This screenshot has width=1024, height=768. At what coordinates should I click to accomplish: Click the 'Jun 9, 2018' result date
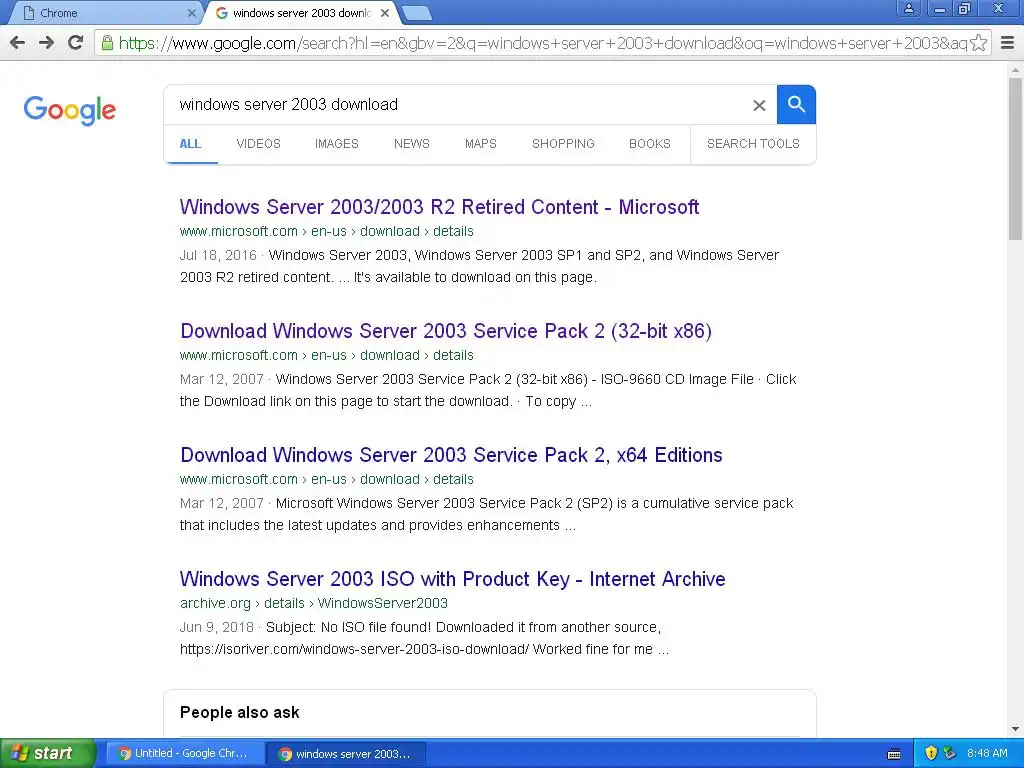(217, 628)
